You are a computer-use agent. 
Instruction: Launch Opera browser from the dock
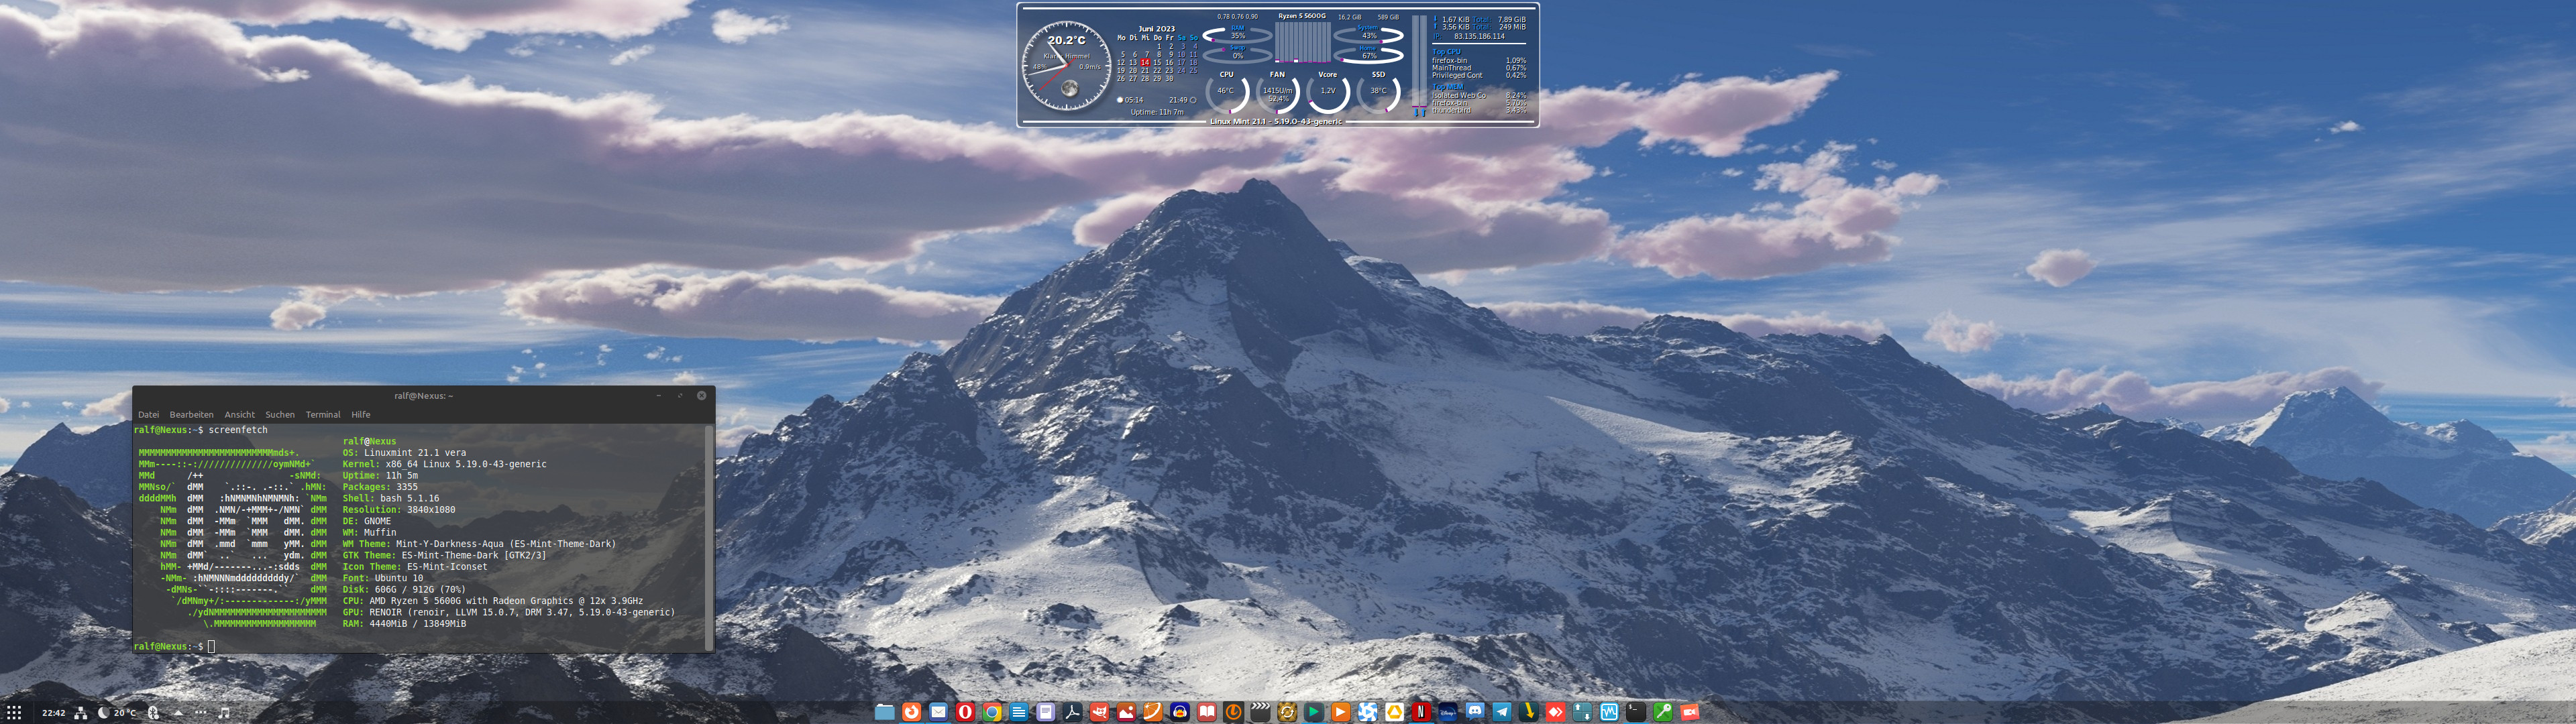pyautogui.click(x=965, y=712)
